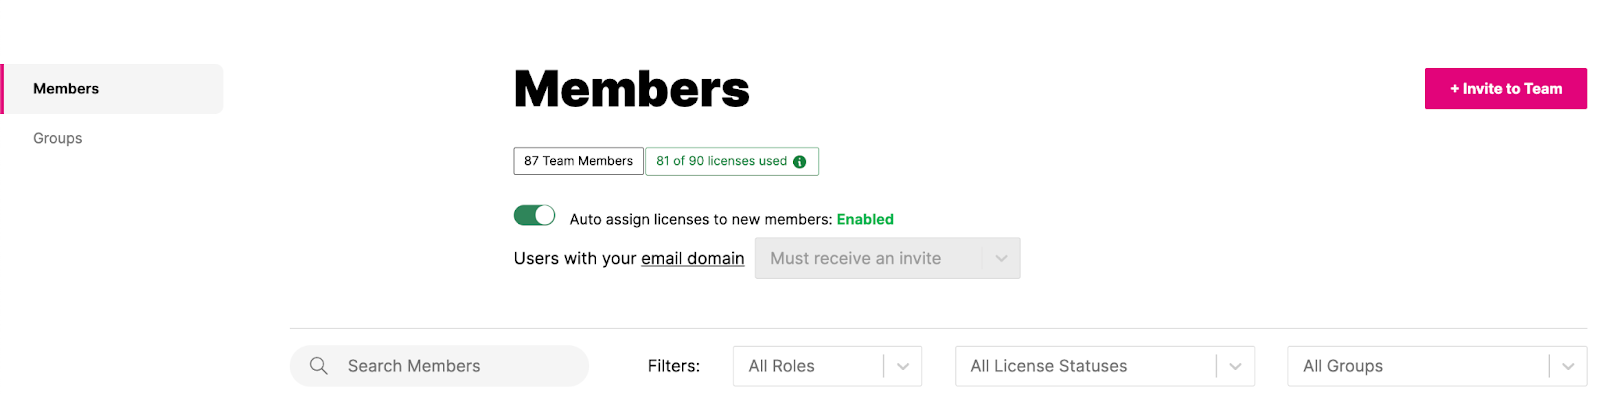
Task: Click the 81 of 90 licenses used badge
Action: 732,161
